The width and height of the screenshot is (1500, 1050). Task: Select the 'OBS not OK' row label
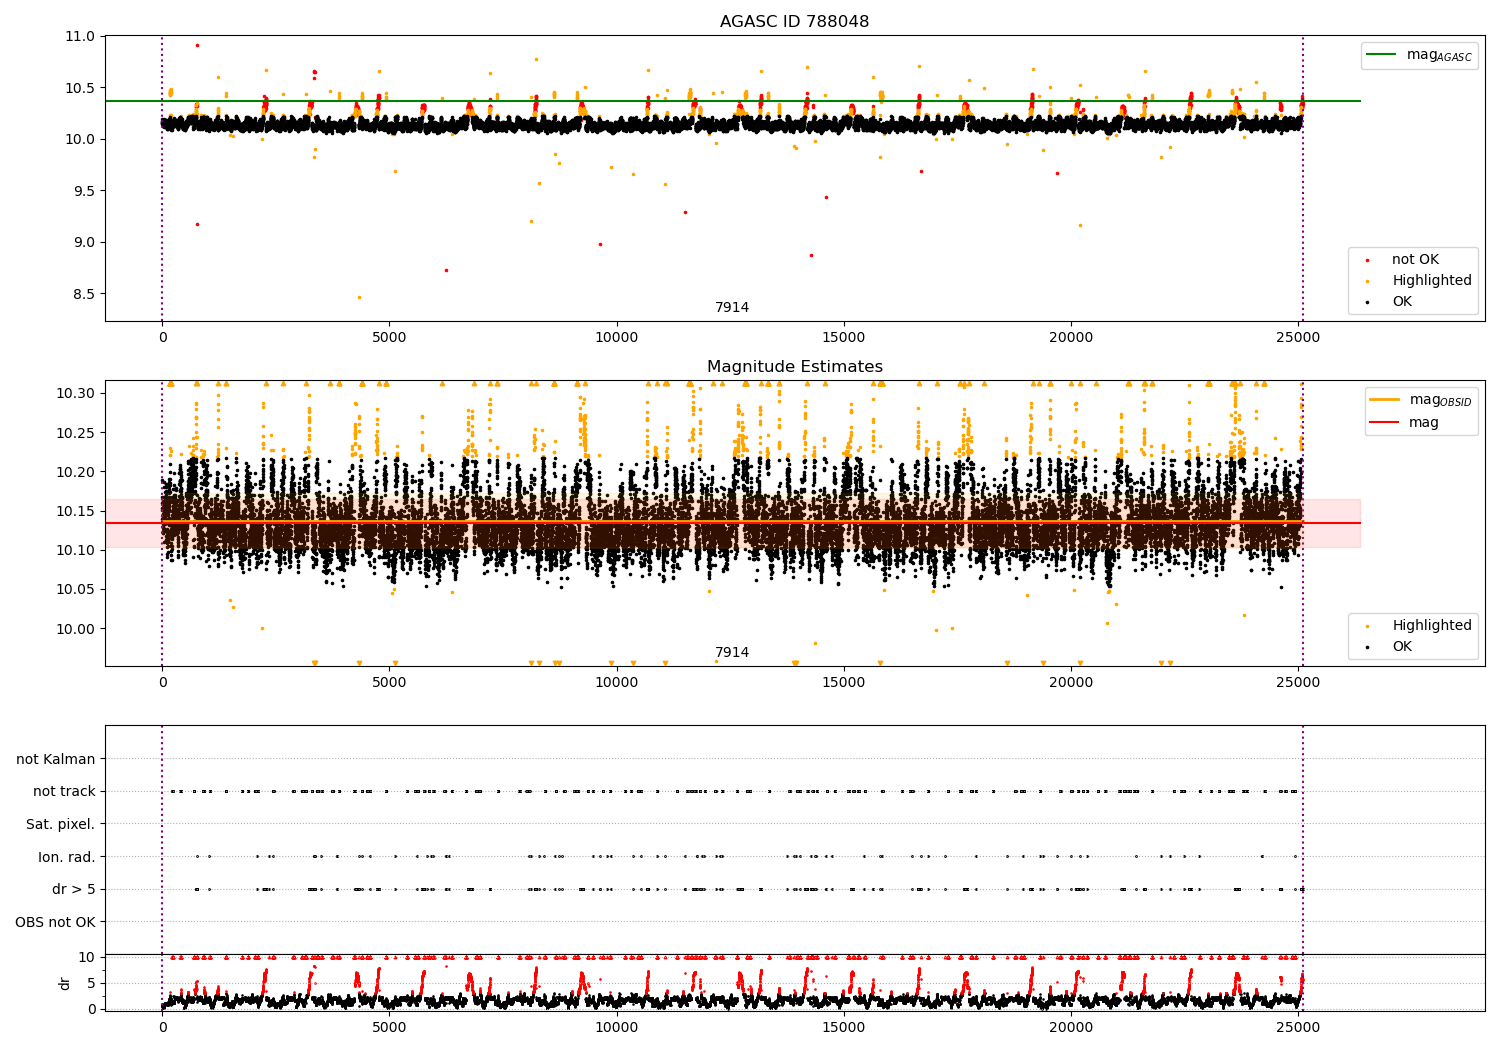(x=56, y=922)
